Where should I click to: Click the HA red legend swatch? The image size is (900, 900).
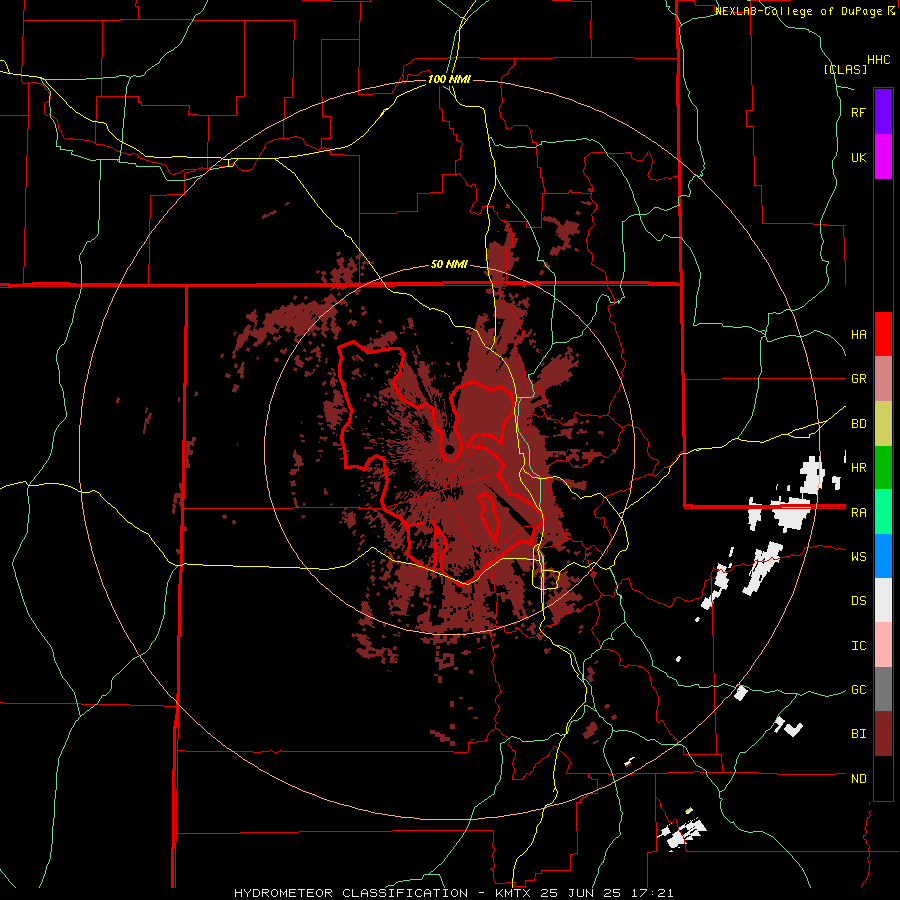(x=883, y=334)
